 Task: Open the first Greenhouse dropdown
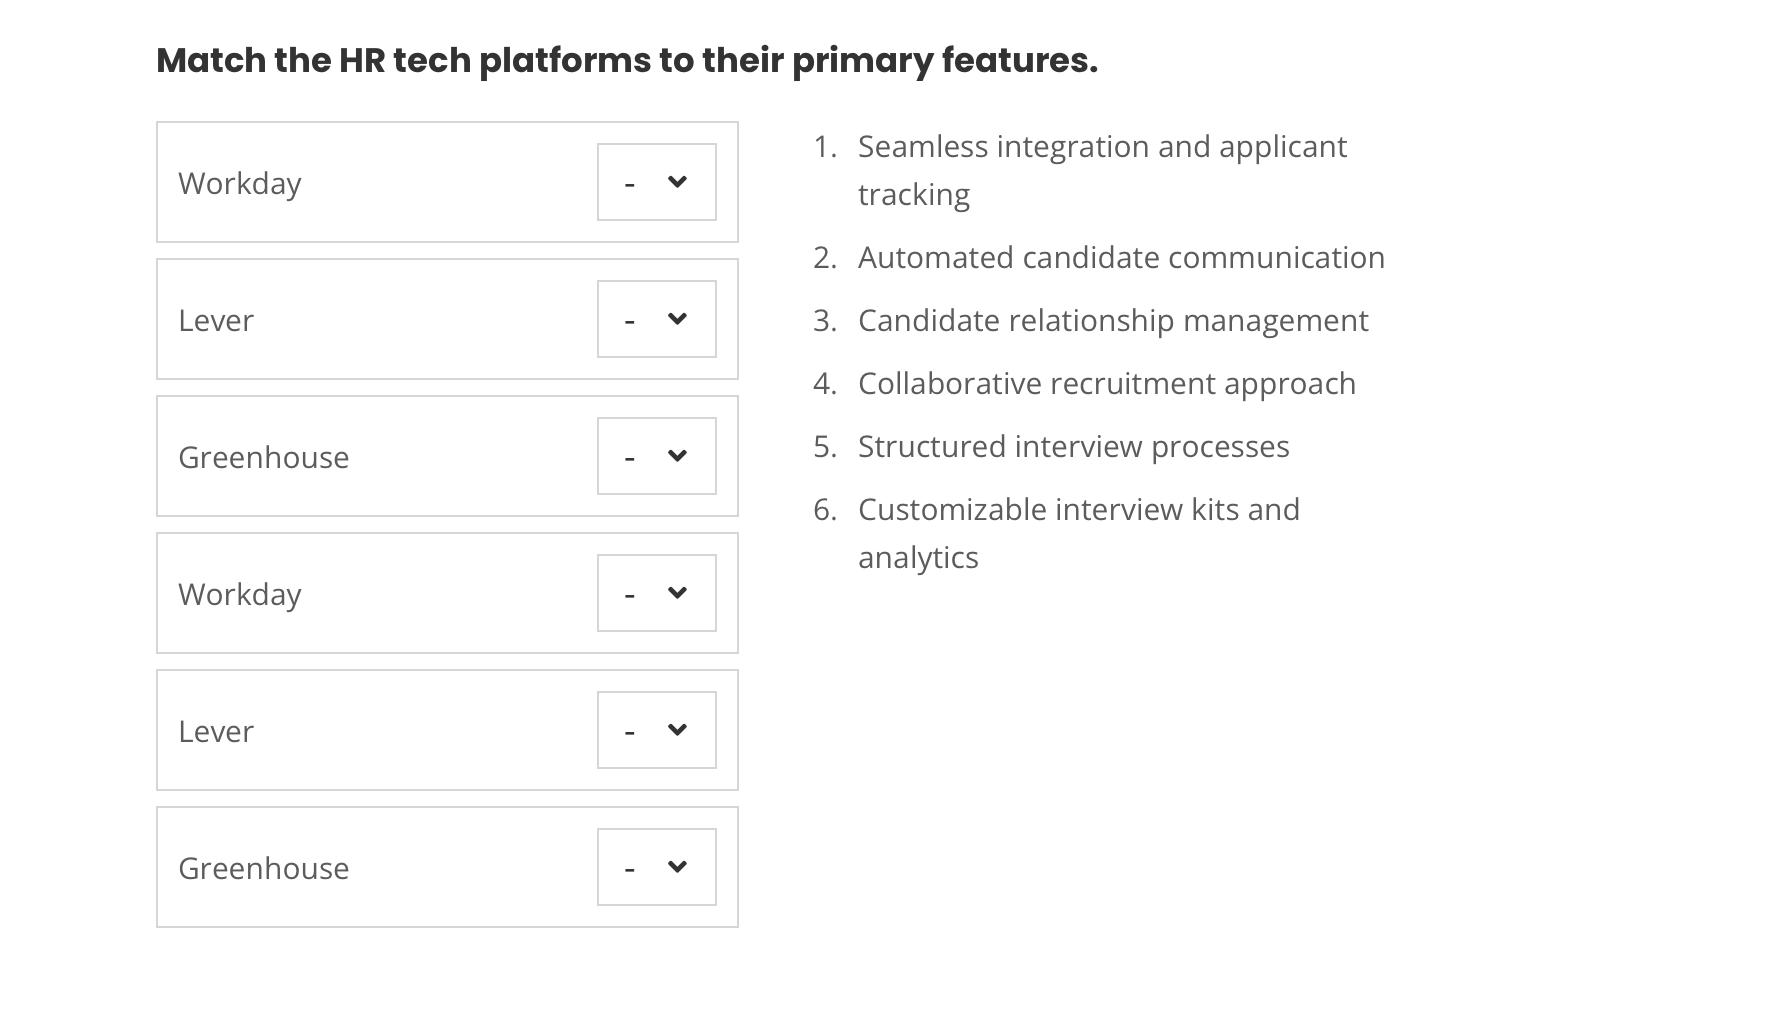pos(656,455)
